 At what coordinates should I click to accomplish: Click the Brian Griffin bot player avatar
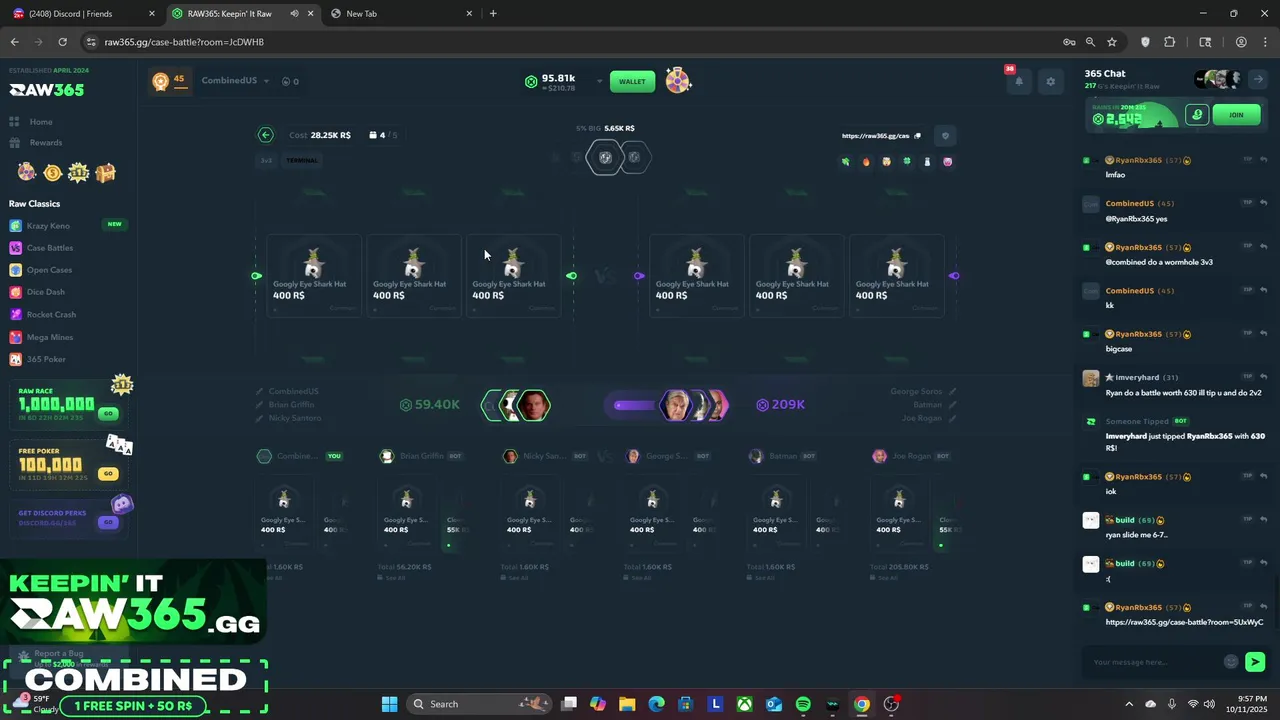tap(387, 456)
